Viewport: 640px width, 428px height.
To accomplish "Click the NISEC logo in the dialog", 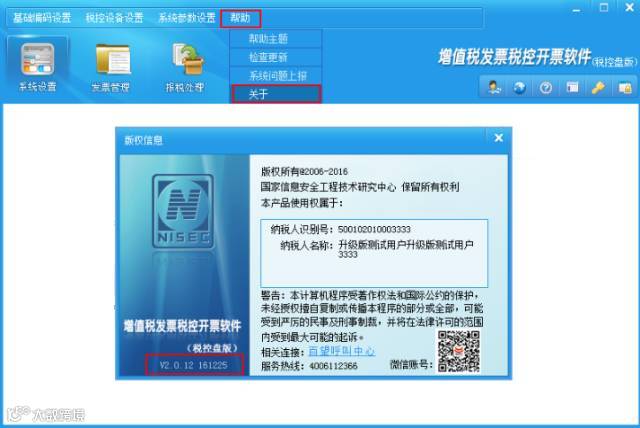I will click(183, 211).
